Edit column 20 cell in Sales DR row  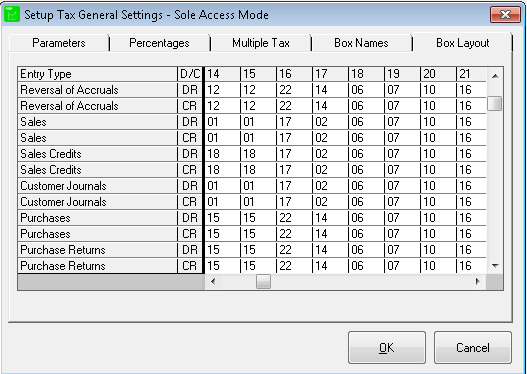[x=438, y=122]
